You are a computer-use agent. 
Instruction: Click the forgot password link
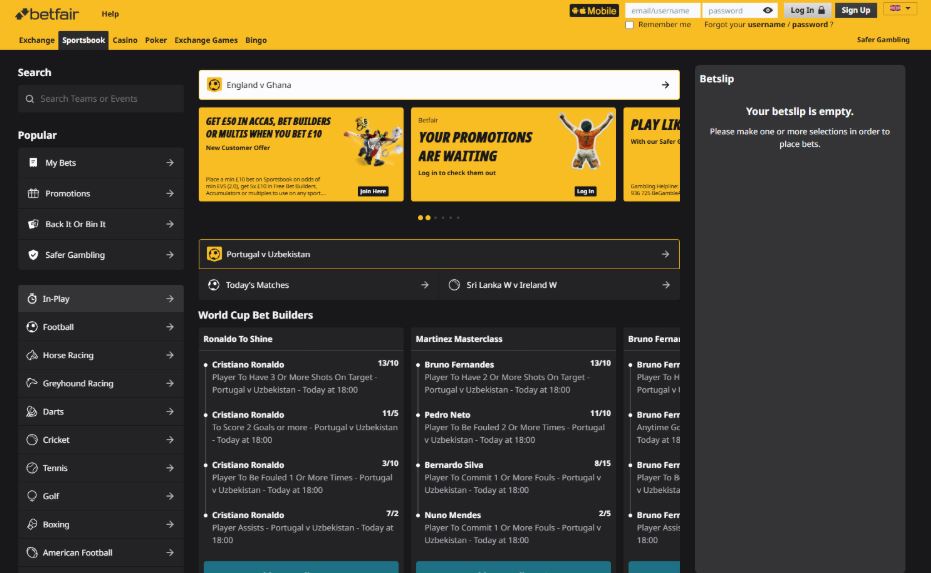point(809,24)
